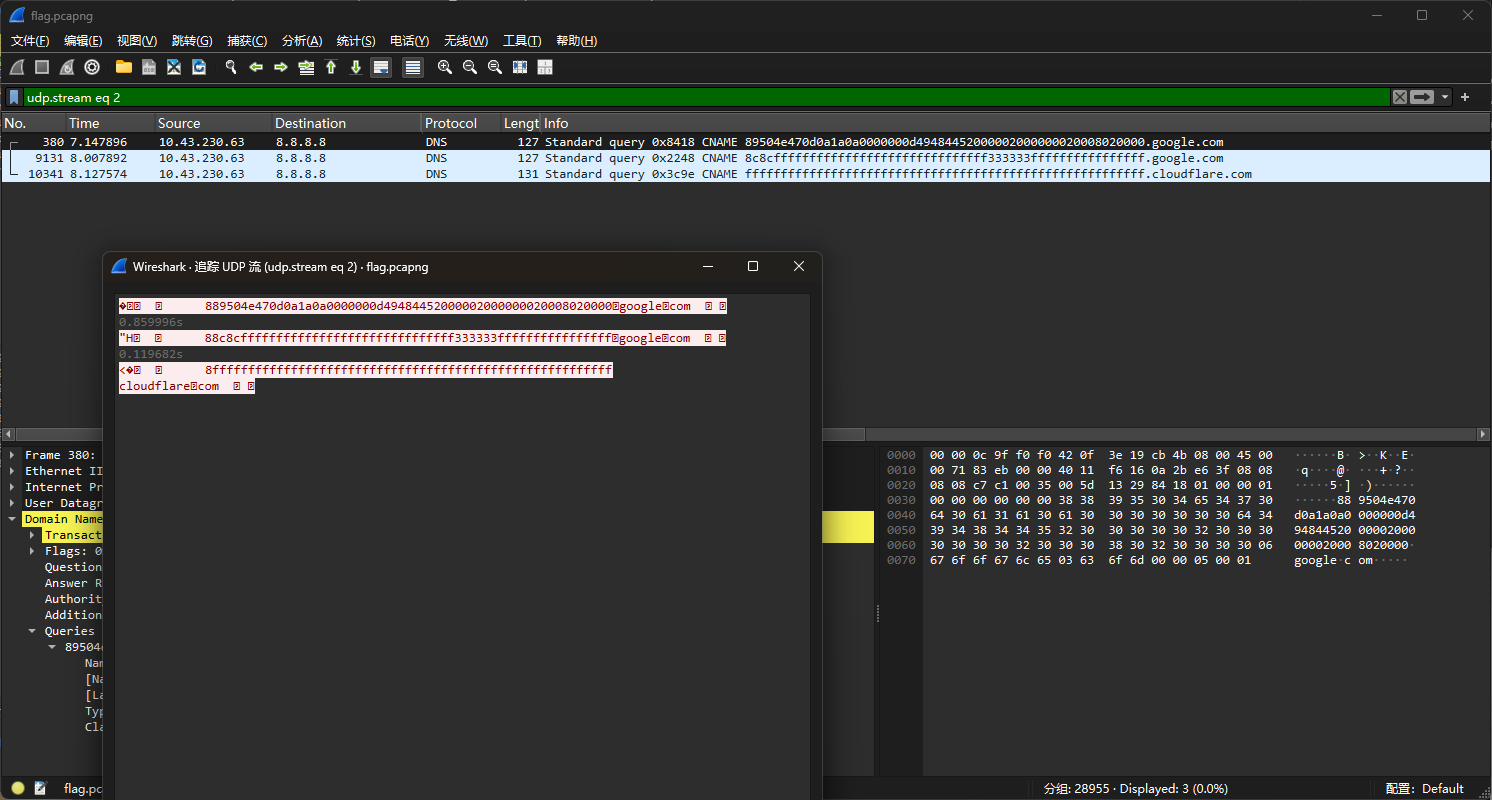The height and width of the screenshot is (800, 1492).
Task: Open 帮助(H) menu
Action: click(576, 41)
